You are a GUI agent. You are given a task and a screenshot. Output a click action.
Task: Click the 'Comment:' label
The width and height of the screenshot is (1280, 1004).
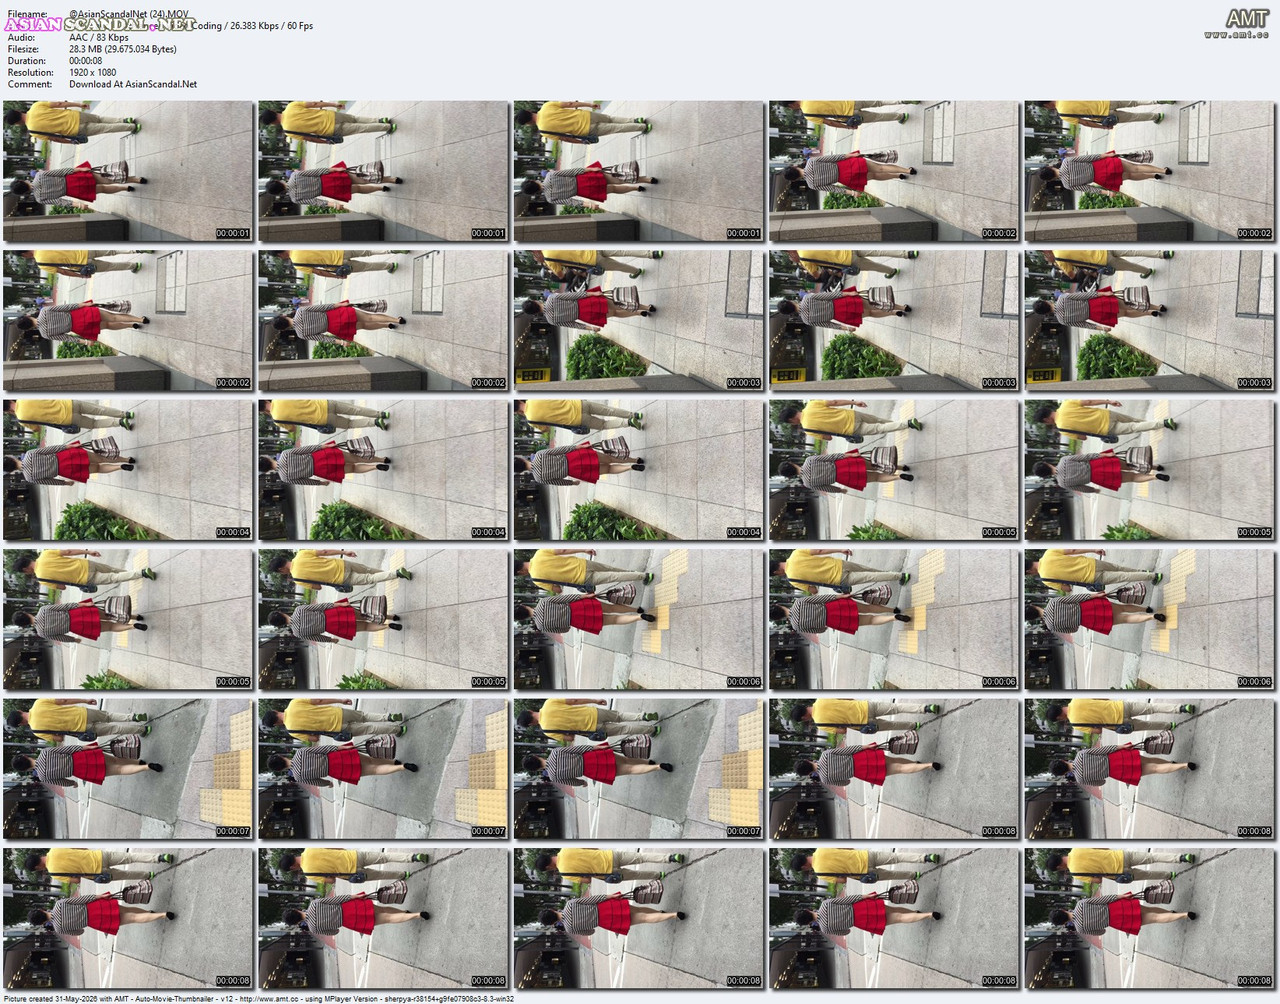coord(28,84)
